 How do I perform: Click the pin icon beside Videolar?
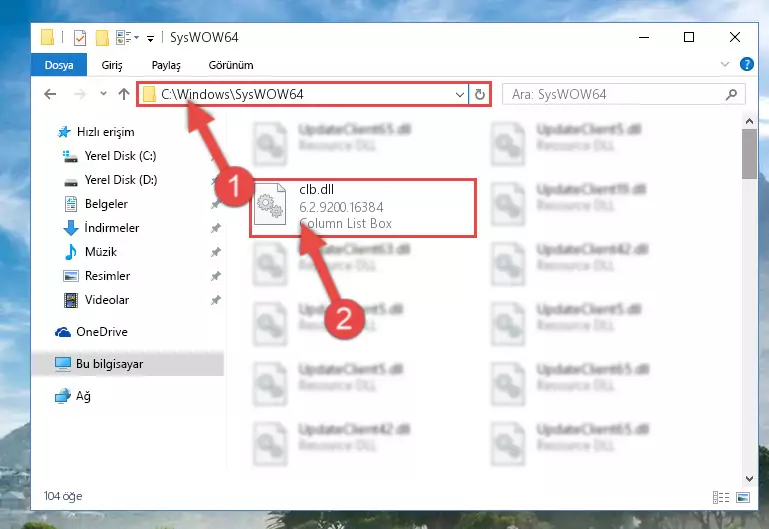(215, 300)
